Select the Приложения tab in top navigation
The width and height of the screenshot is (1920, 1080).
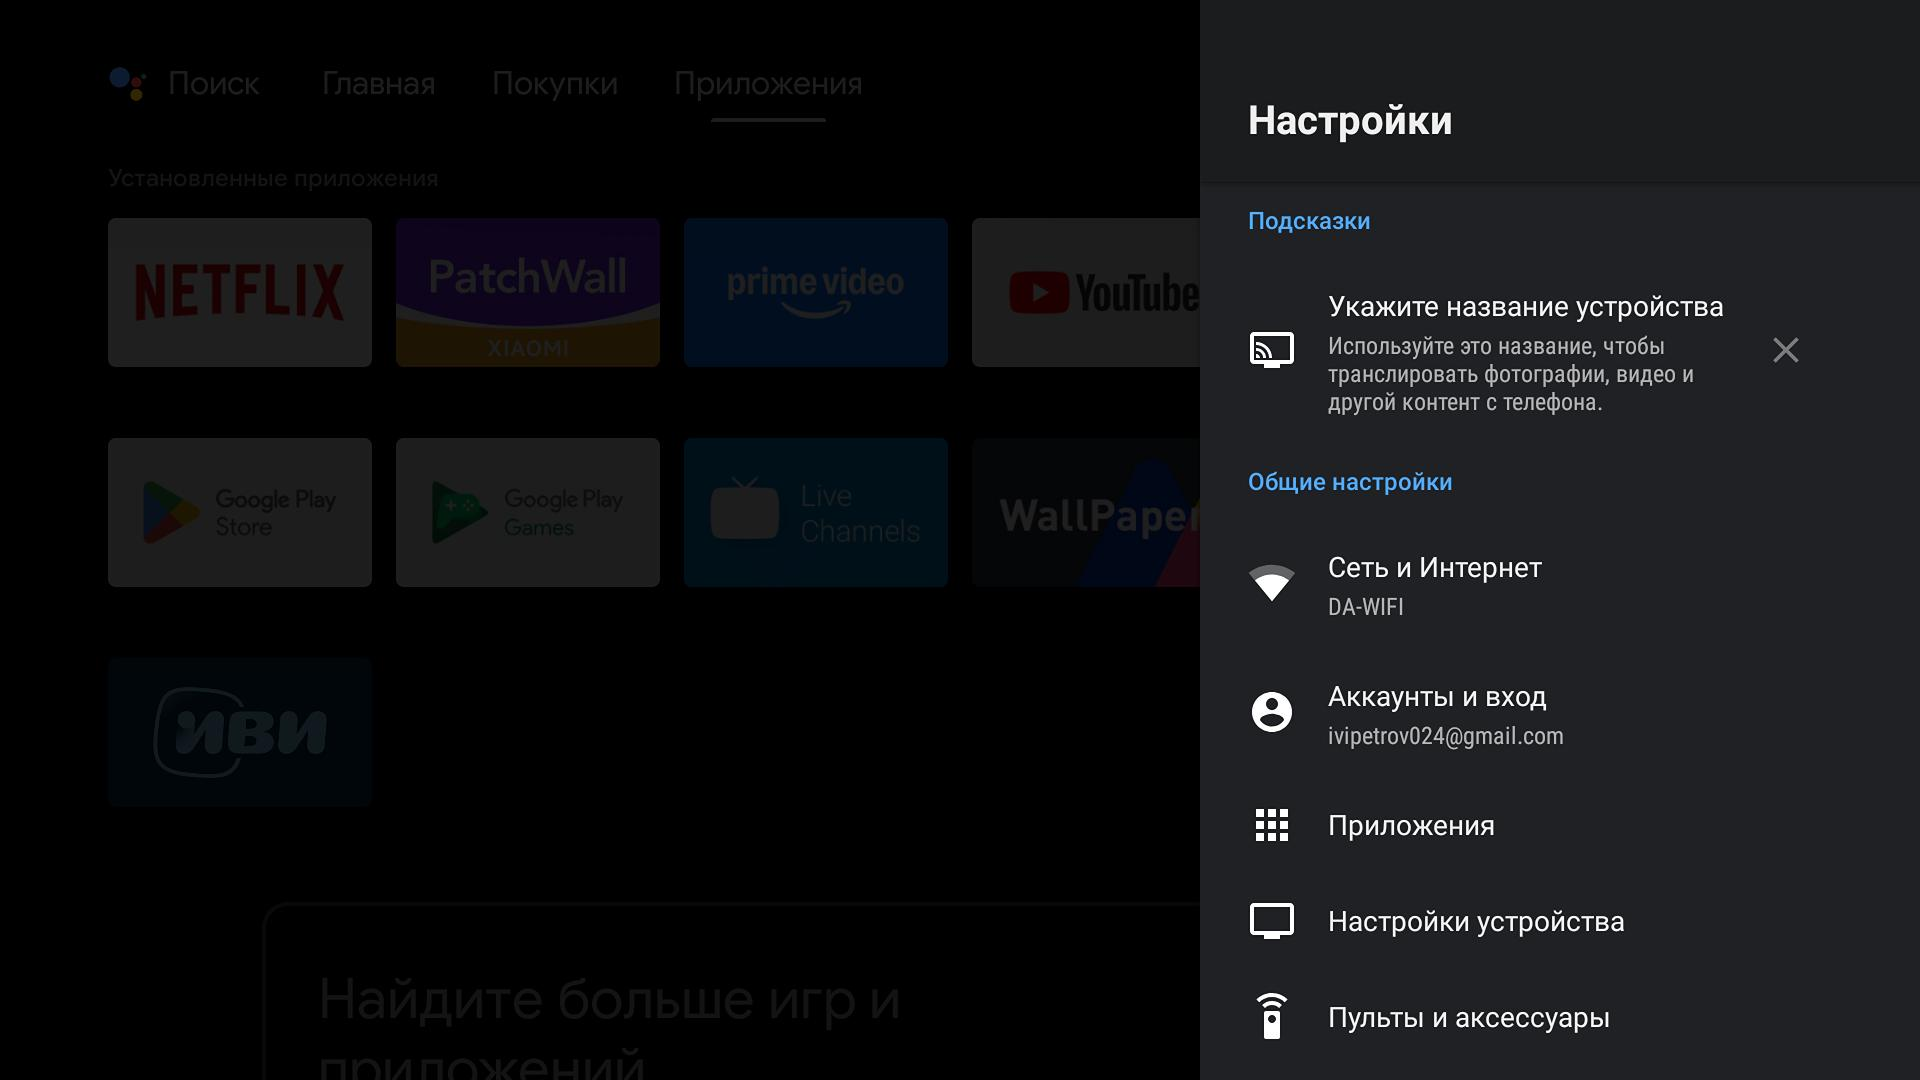768,84
